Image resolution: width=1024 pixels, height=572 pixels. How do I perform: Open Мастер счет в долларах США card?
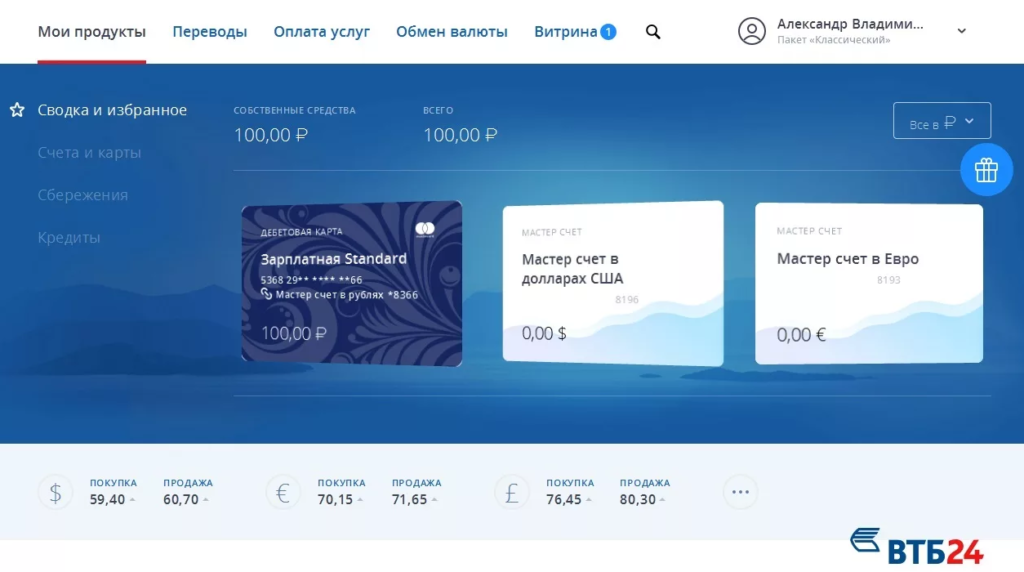[613, 283]
